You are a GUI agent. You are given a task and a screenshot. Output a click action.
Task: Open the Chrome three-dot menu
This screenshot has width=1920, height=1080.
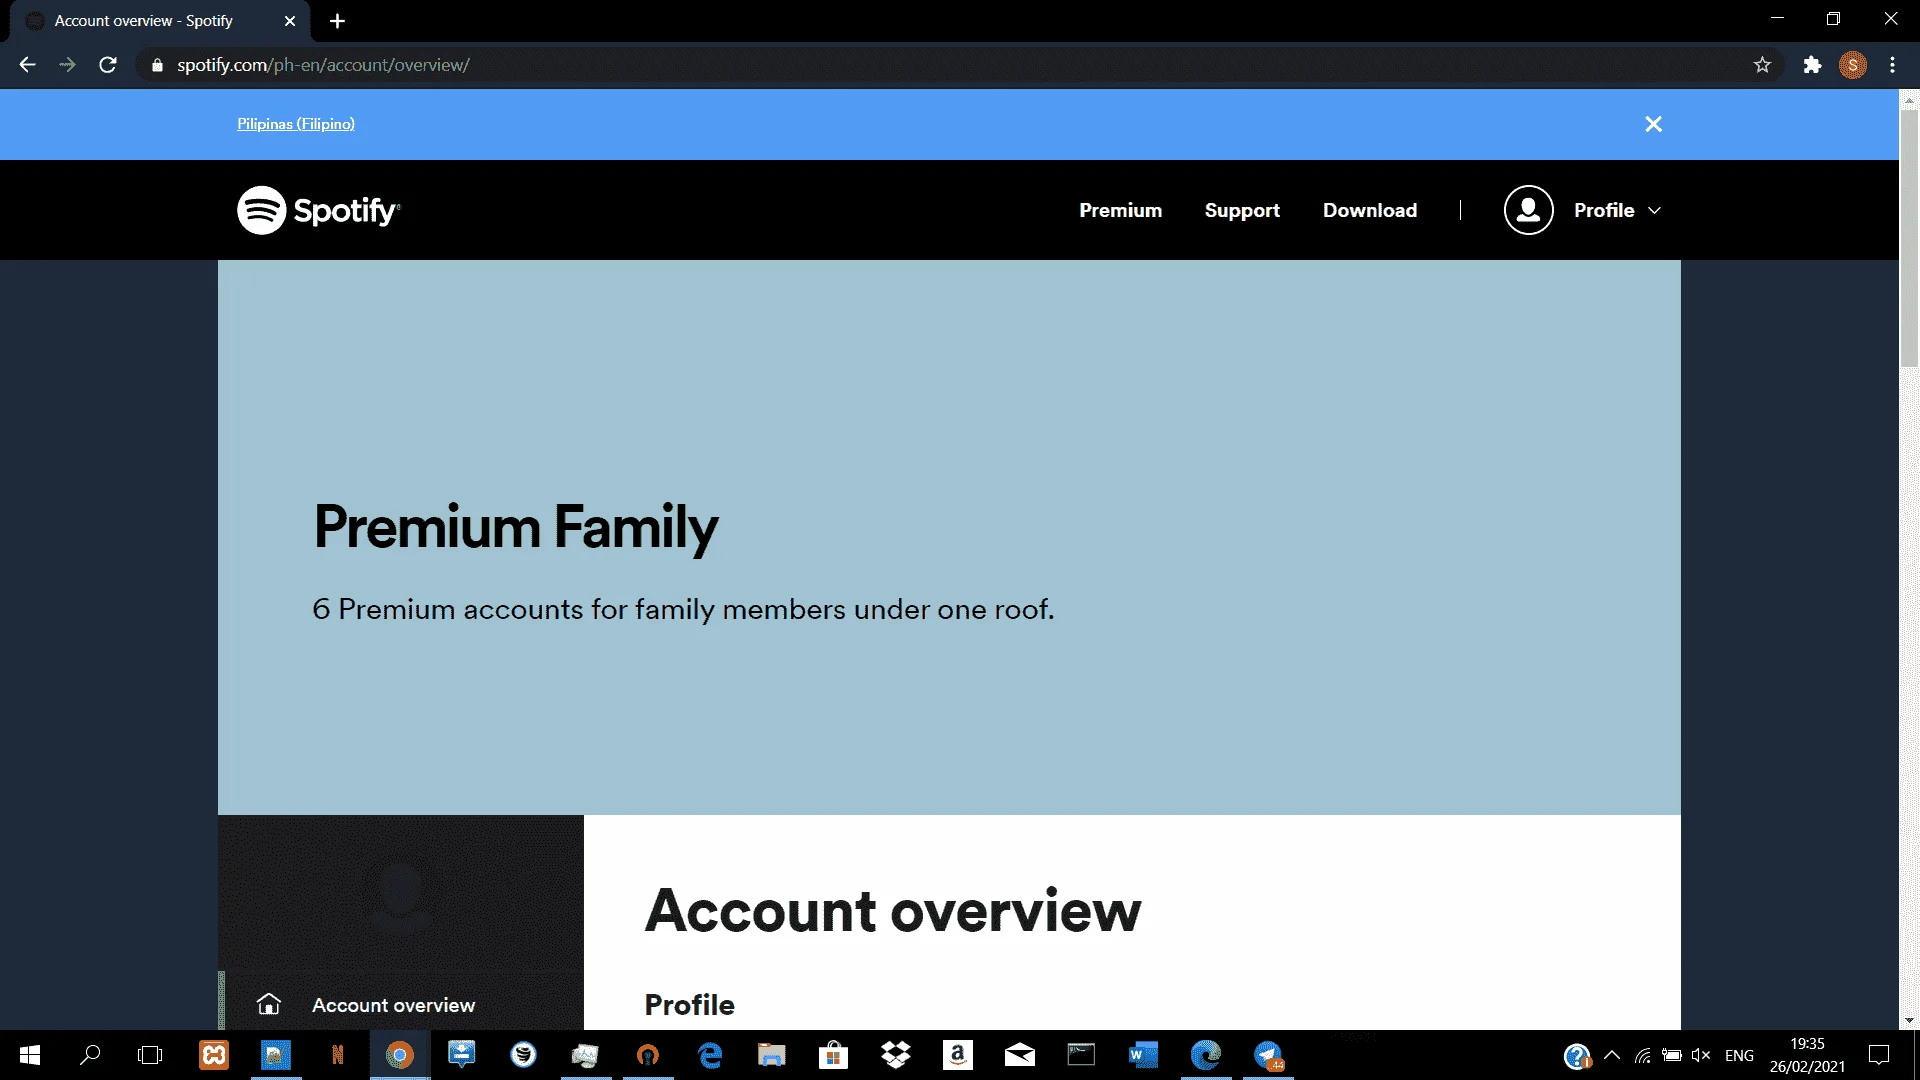coord(1893,65)
